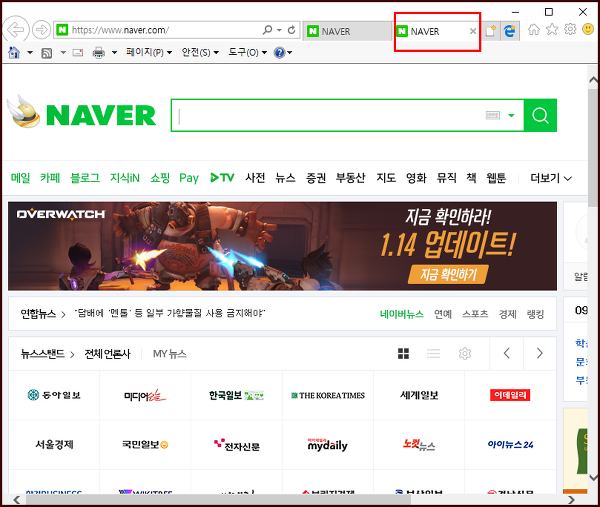
Task: Open 사전 link
Action: pyautogui.click(x=255, y=178)
